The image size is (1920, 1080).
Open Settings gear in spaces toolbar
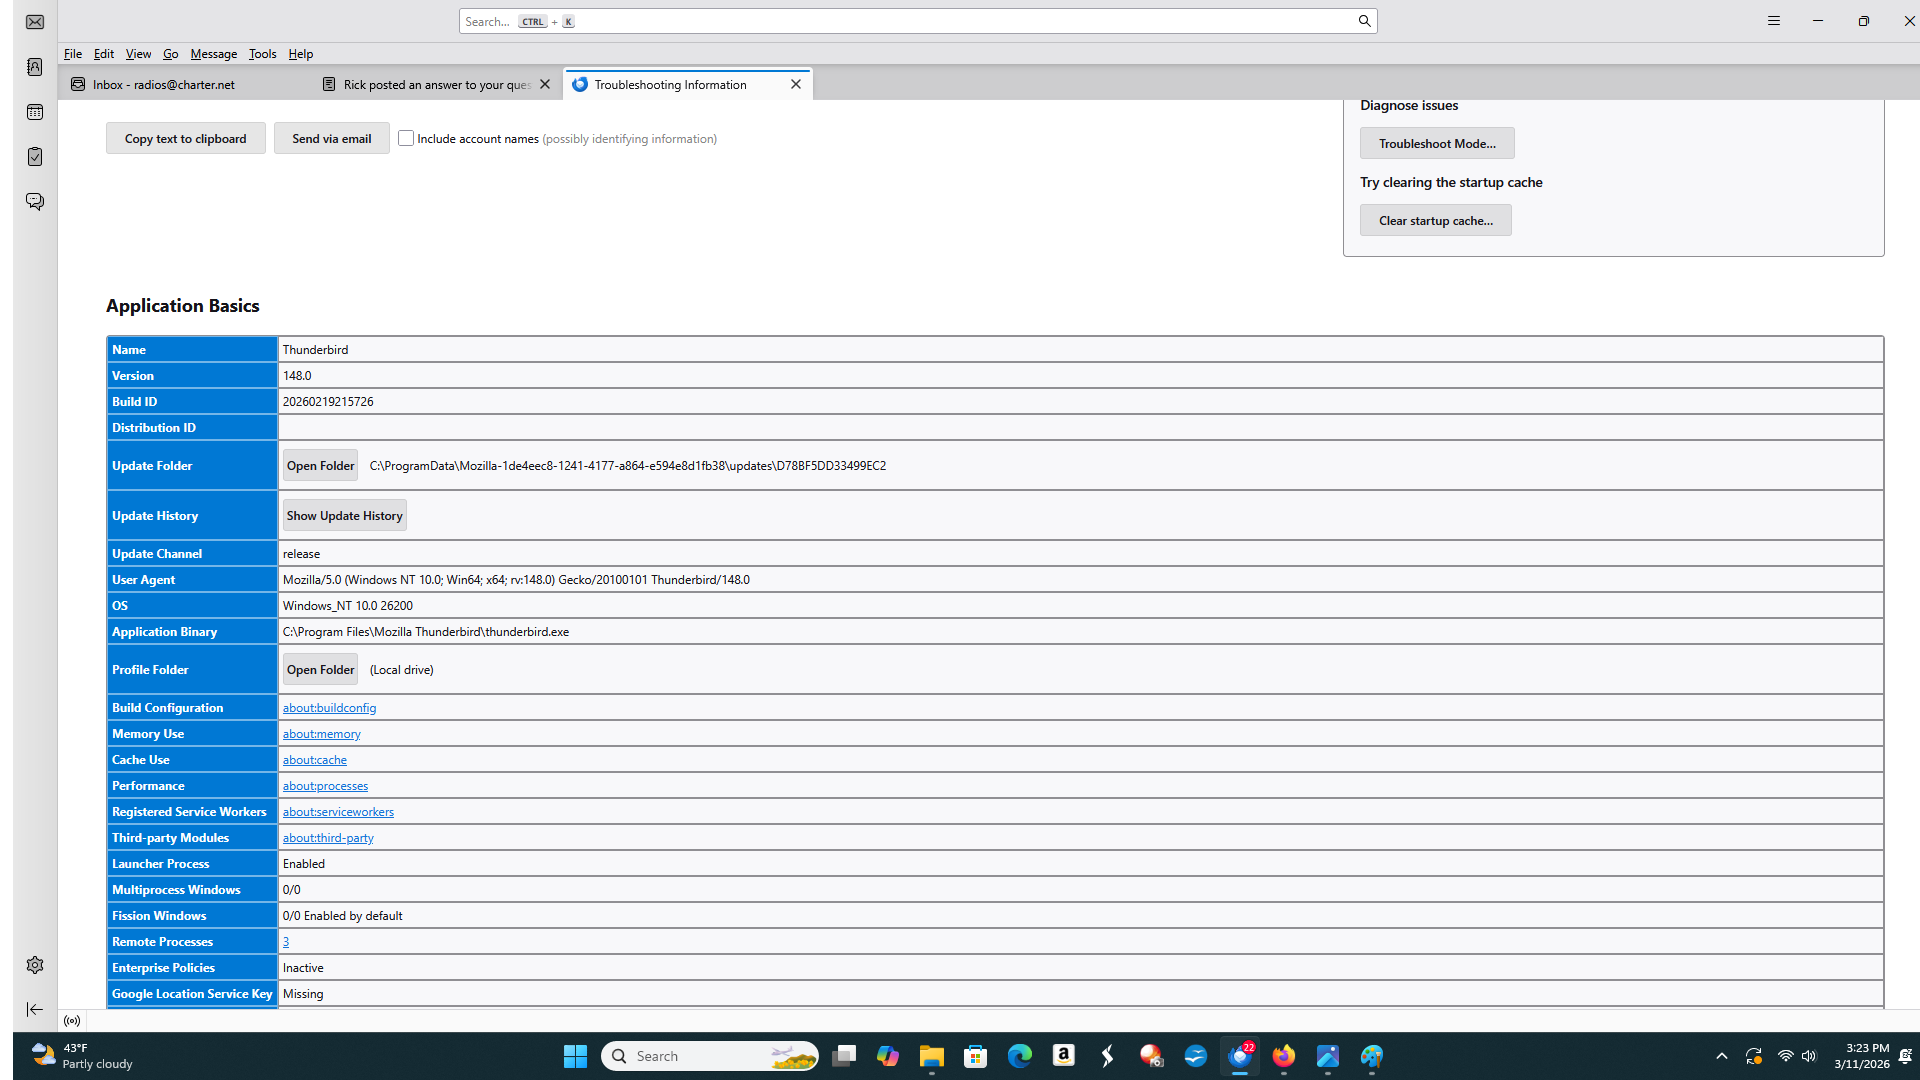[35, 965]
